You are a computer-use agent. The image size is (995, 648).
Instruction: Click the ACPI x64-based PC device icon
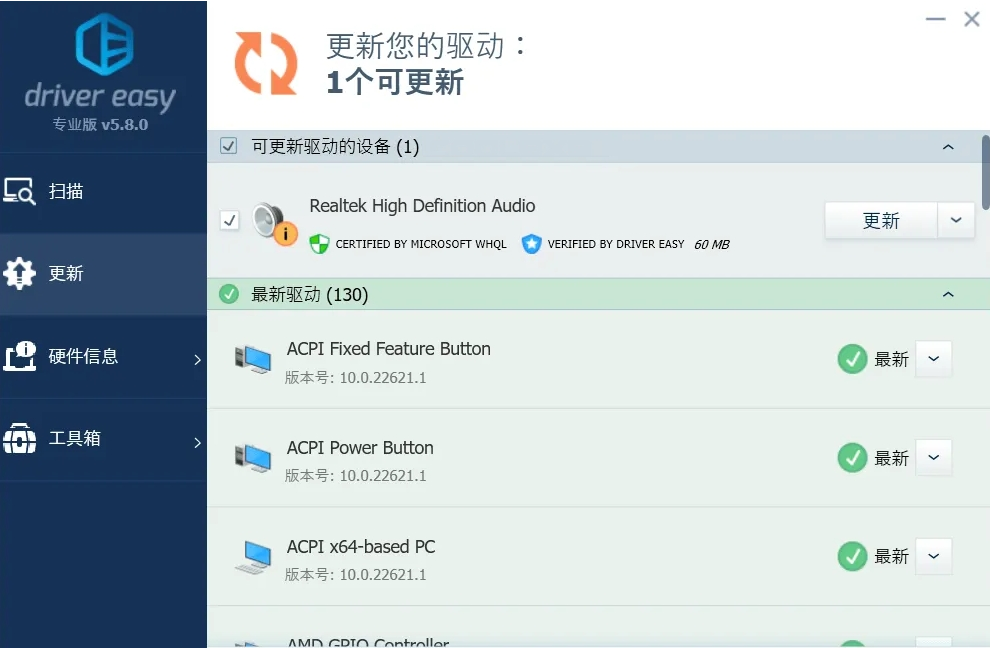pyautogui.click(x=253, y=557)
